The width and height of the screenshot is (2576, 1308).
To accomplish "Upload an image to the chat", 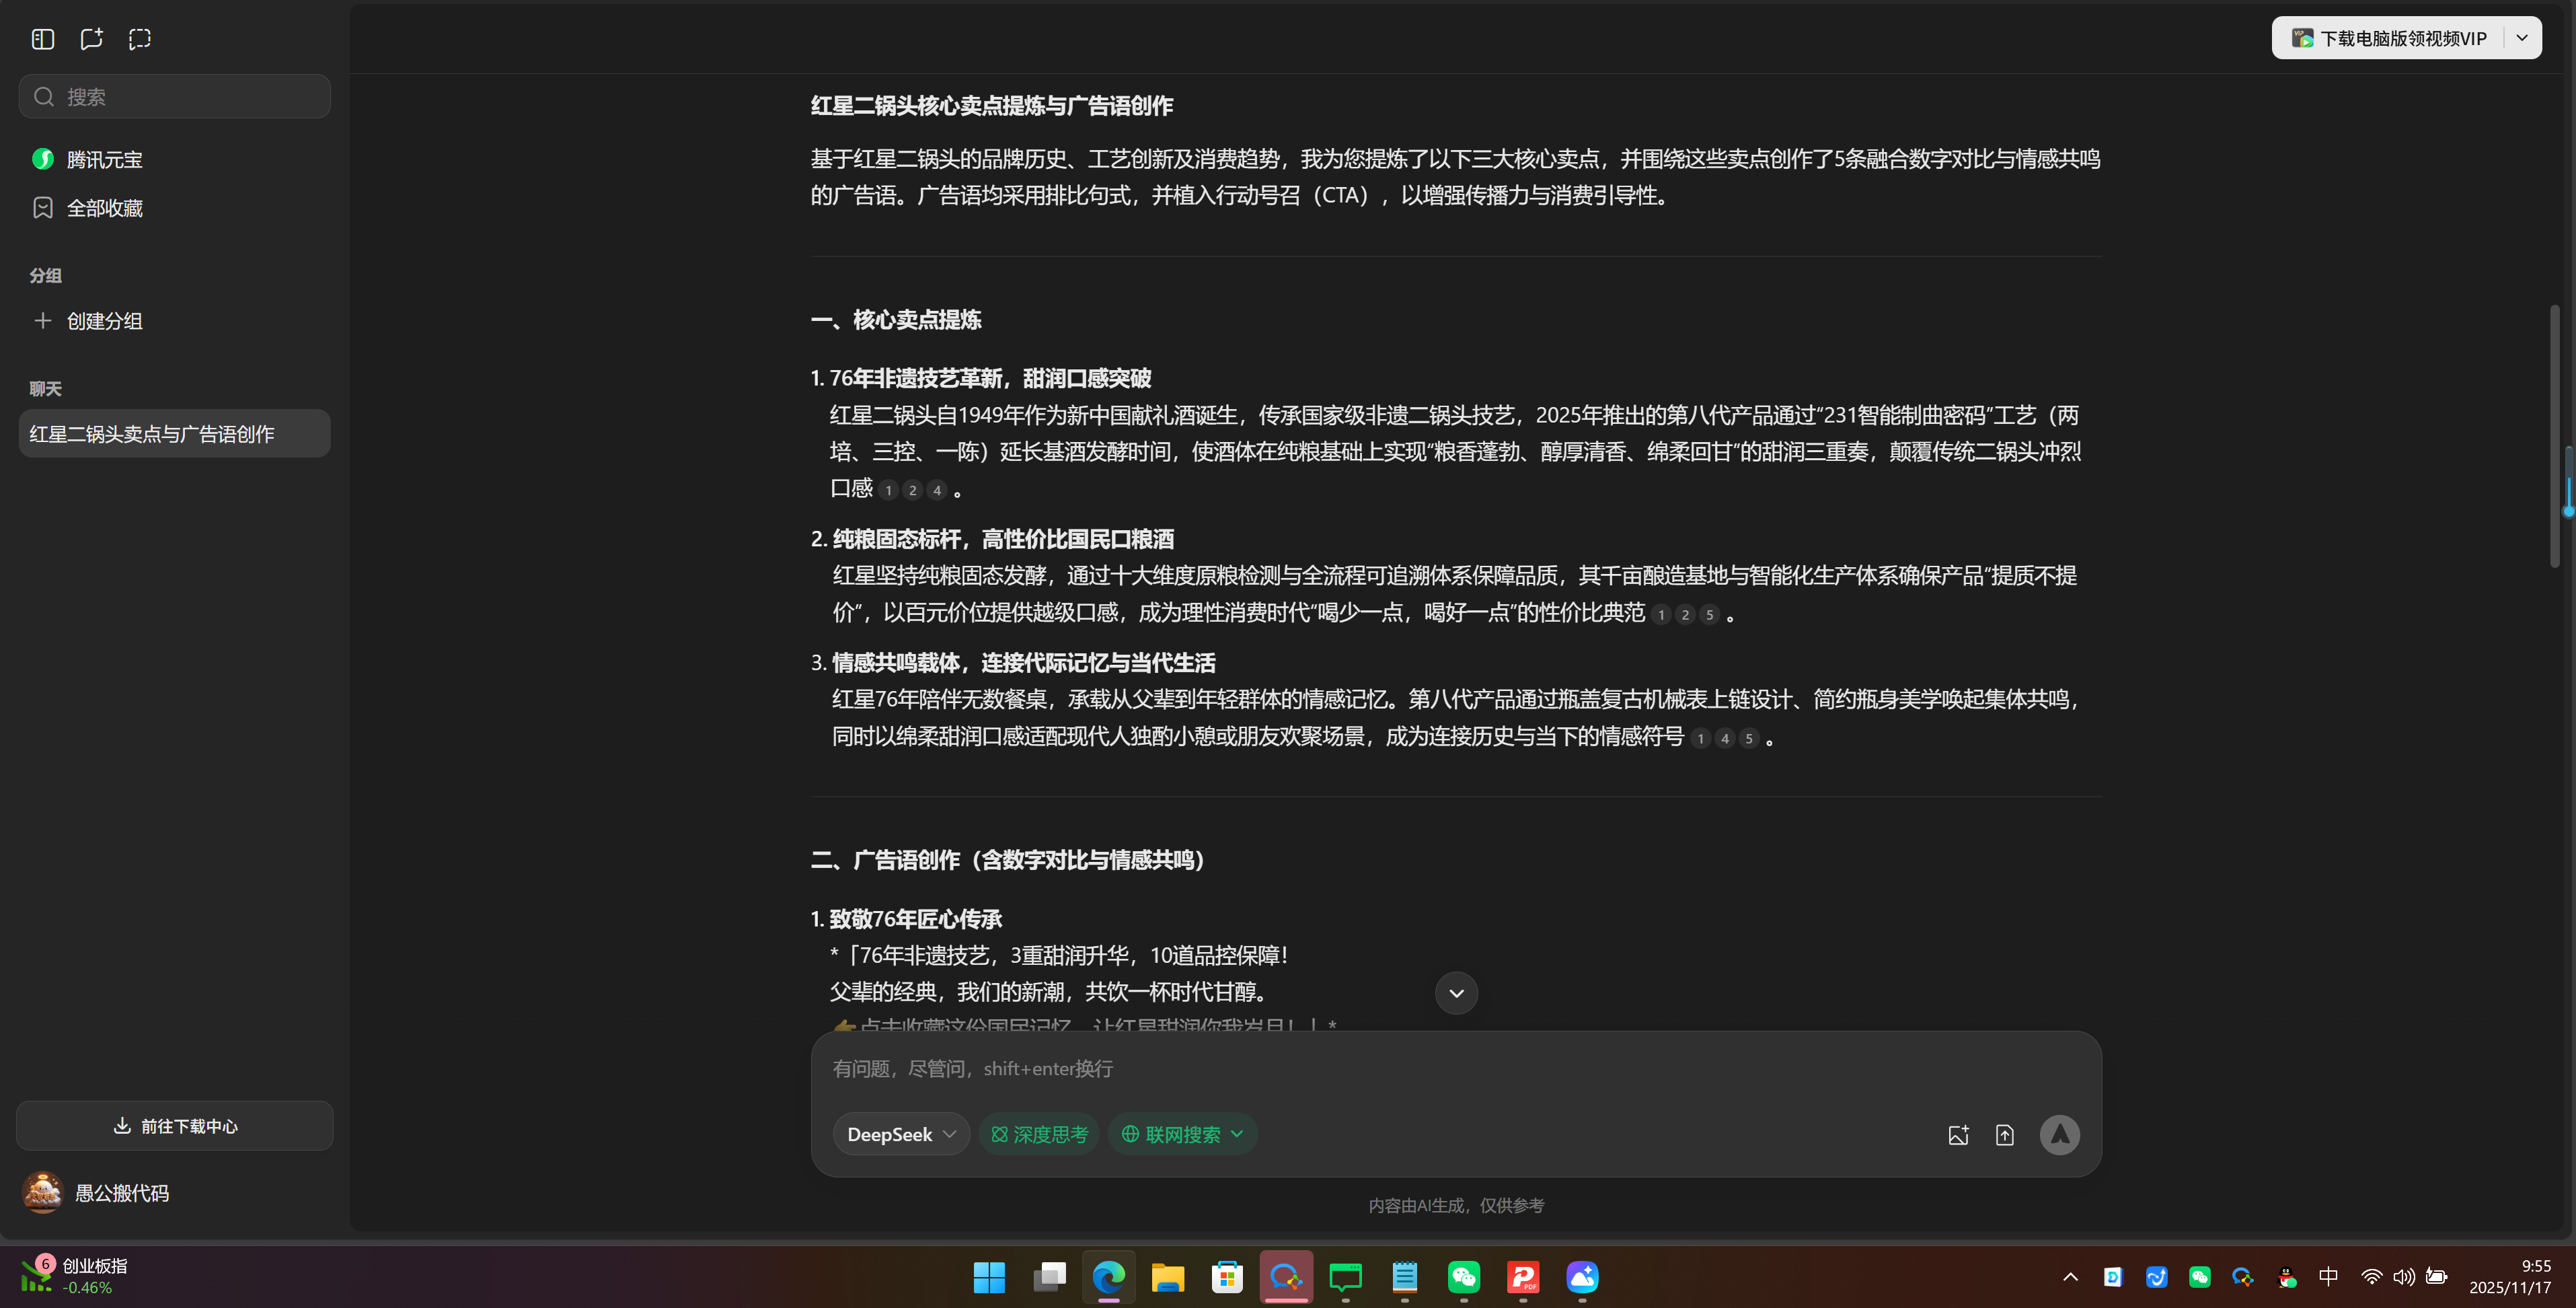I will (x=1959, y=1134).
